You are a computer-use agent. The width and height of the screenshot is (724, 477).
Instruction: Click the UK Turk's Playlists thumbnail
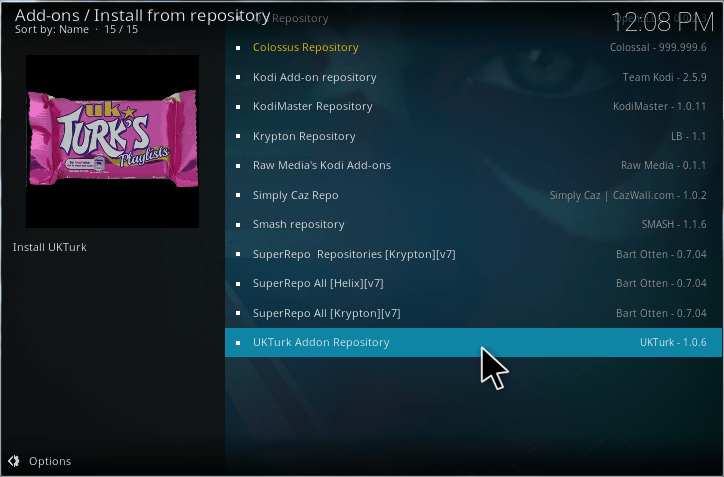click(x=113, y=141)
